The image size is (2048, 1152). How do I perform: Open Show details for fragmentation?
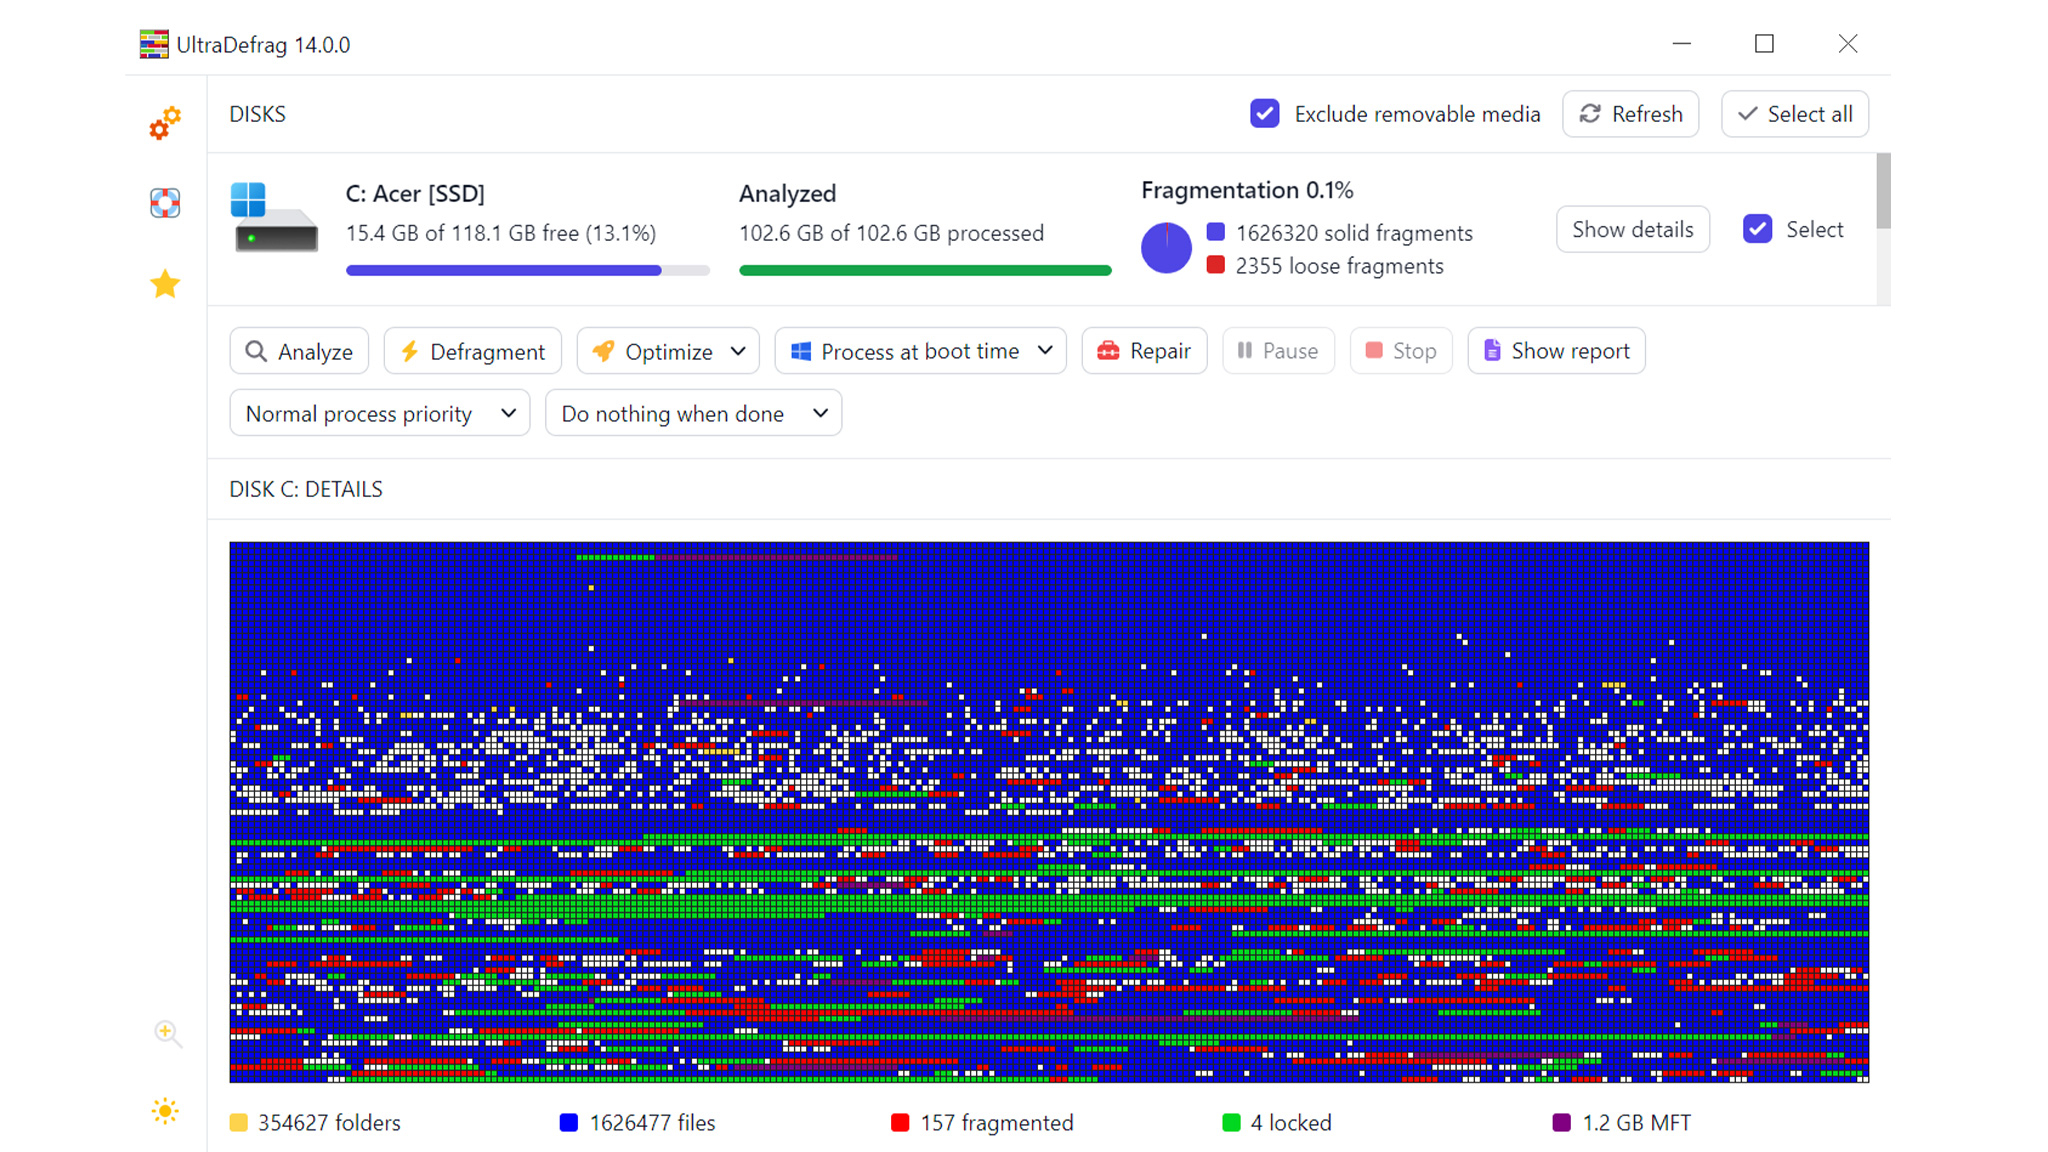click(x=1632, y=229)
